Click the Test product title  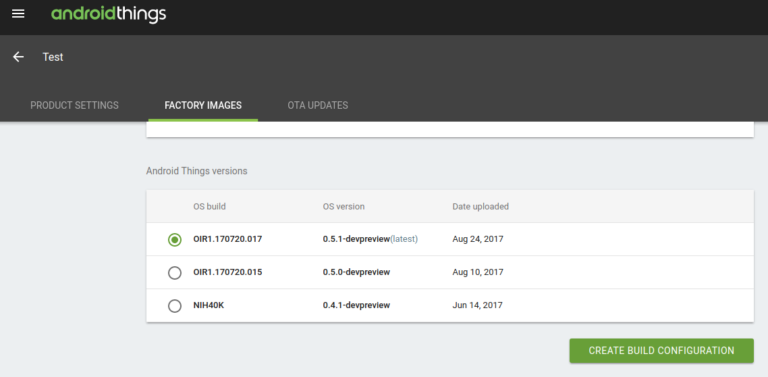[53, 57]
